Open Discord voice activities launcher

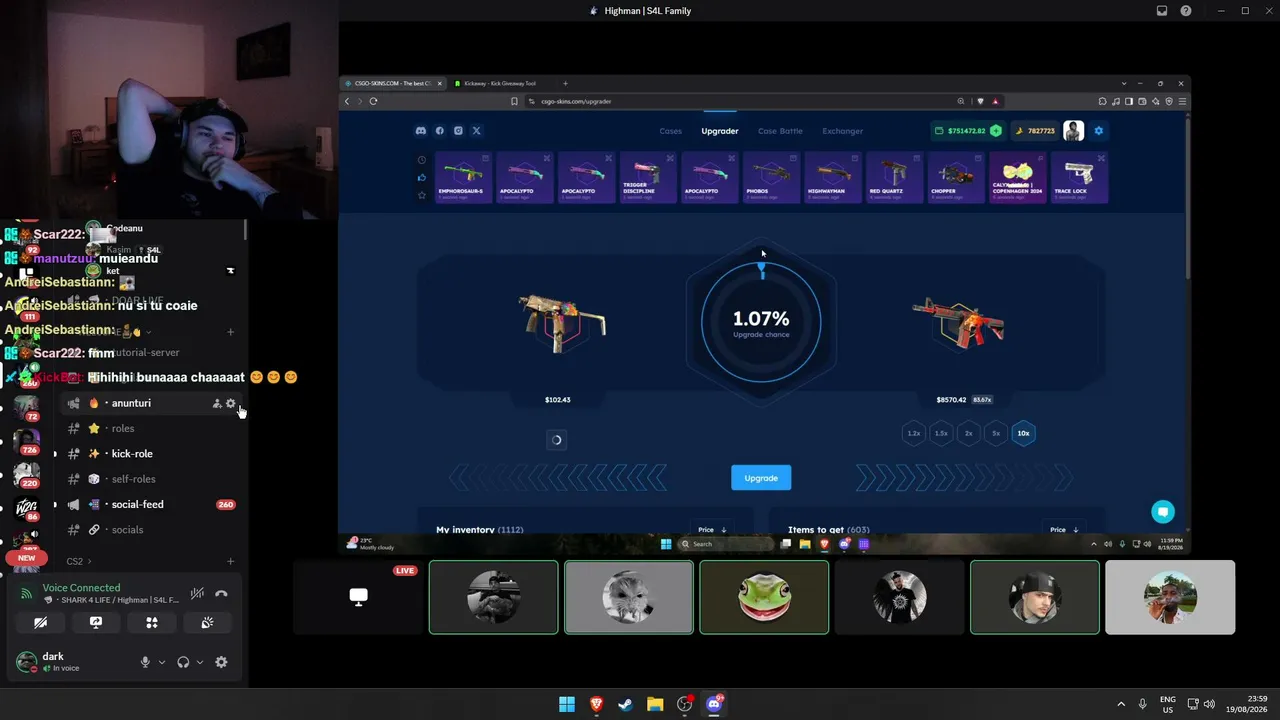(x=152, y=622)
